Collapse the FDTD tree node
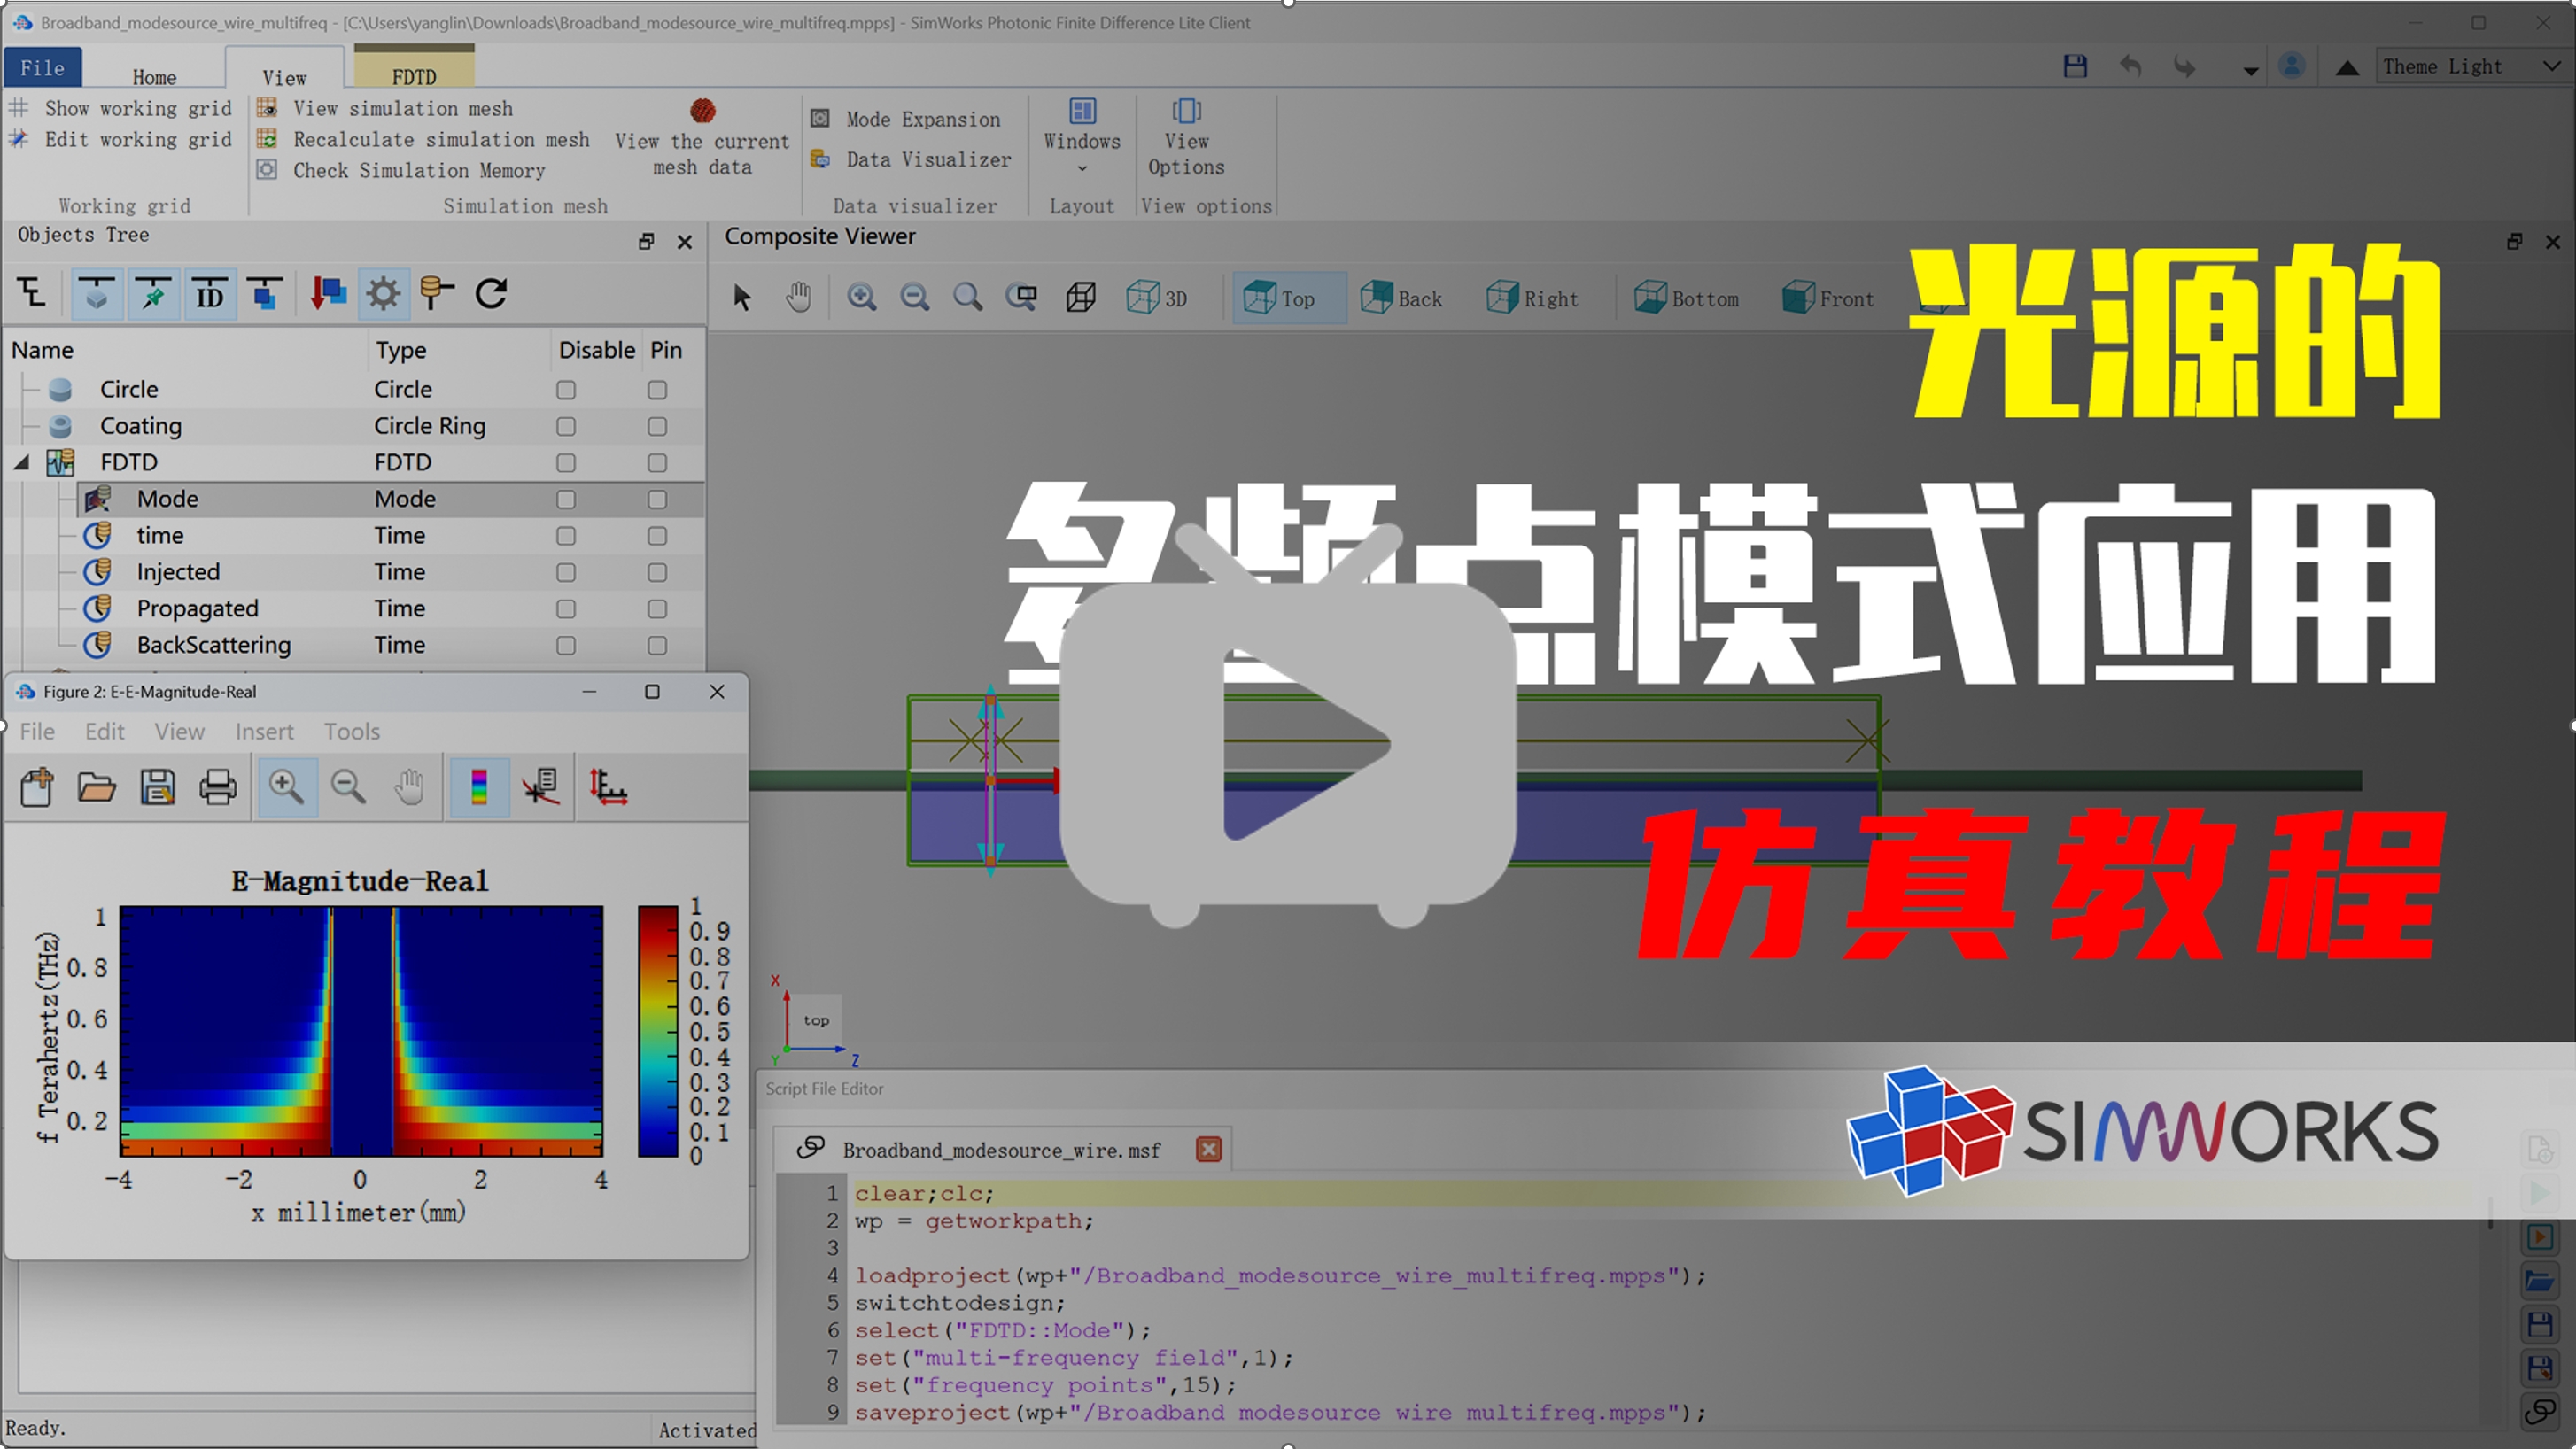 [x=22, y=462]
